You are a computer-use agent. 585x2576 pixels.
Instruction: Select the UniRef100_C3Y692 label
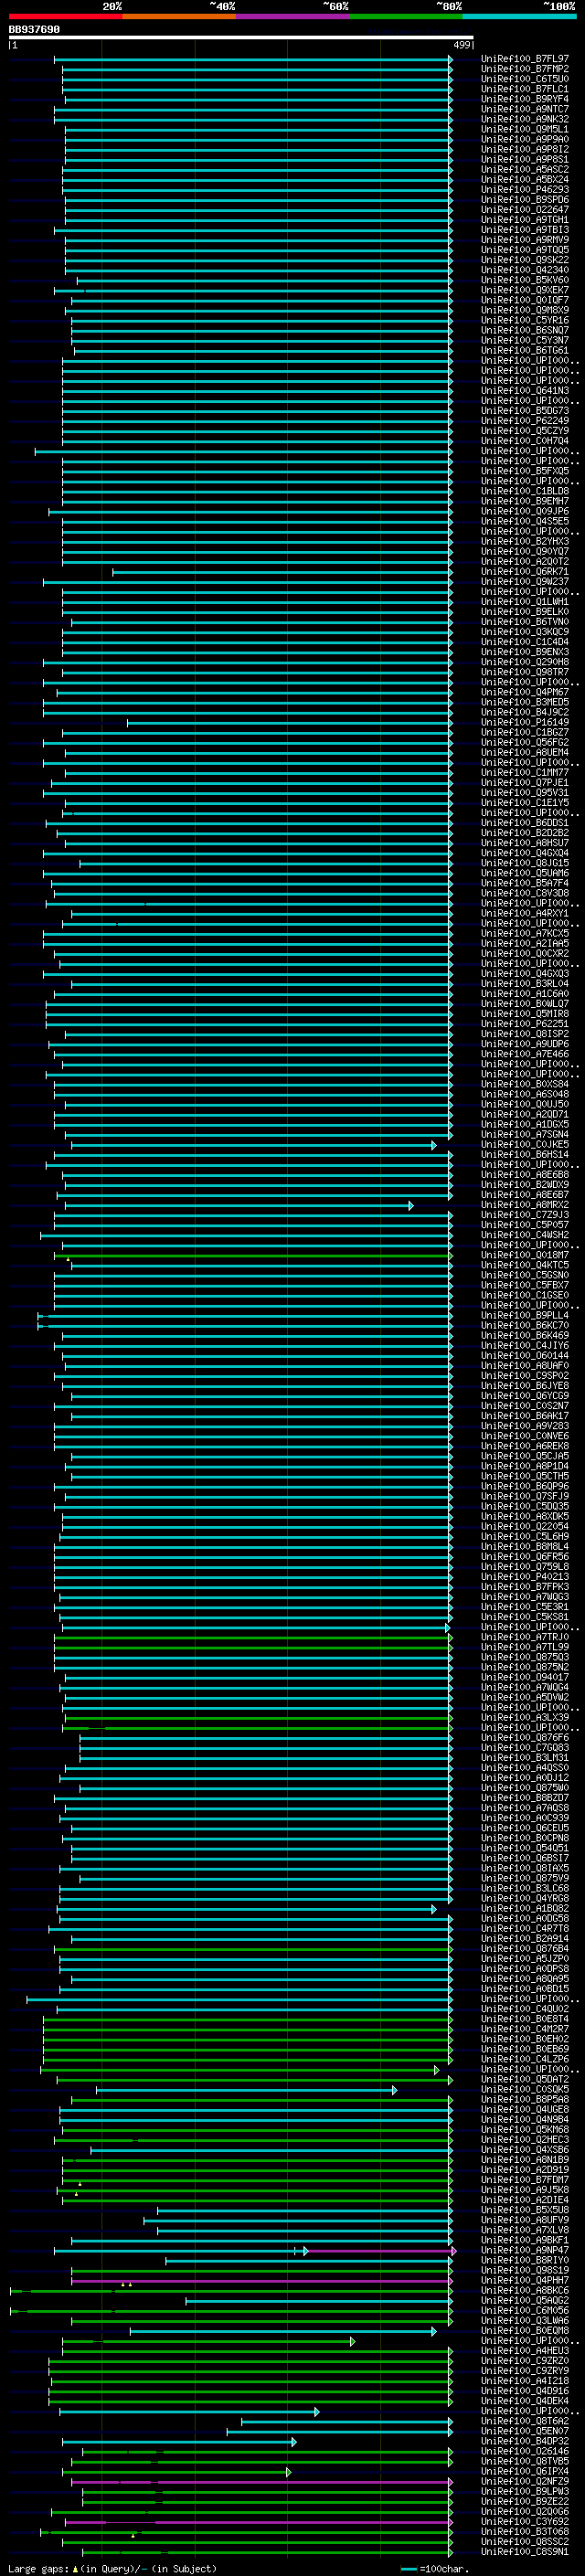[525, 2522]
